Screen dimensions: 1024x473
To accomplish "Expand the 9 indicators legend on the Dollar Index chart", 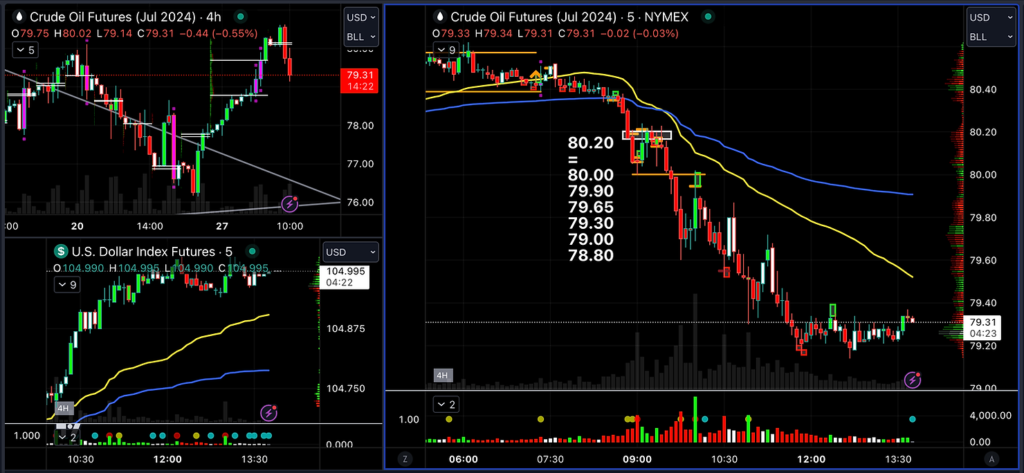I will [x=67, y=285].
